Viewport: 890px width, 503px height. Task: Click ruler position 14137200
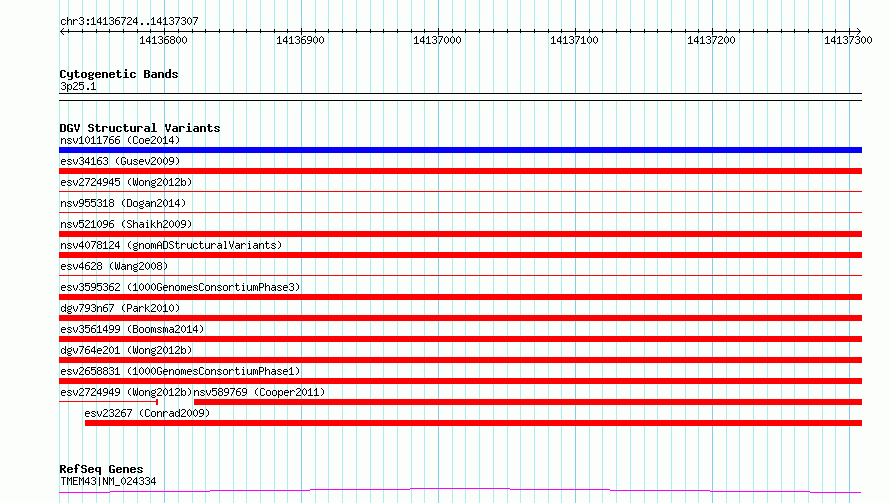(x=711, y=40)
